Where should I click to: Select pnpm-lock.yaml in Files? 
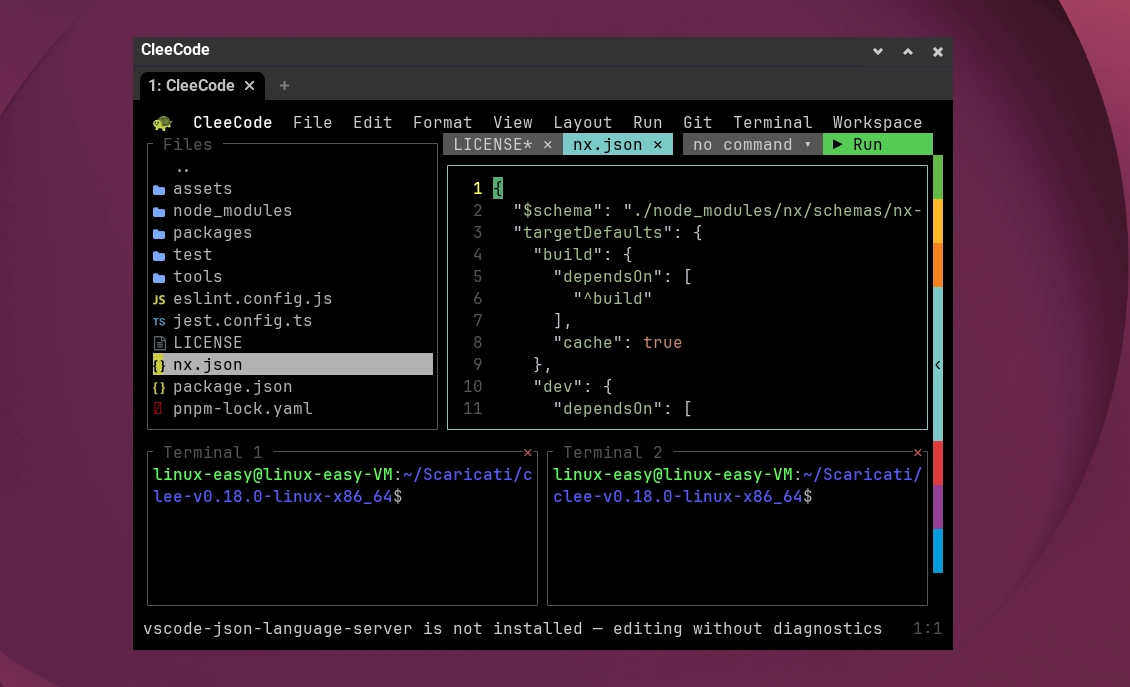pyautogui.click(x=233, y=409)
